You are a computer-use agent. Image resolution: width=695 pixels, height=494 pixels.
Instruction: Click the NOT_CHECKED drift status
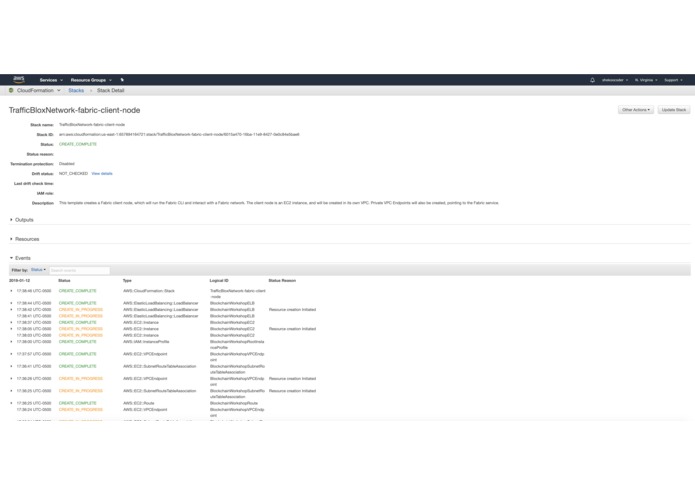point(74,174)
